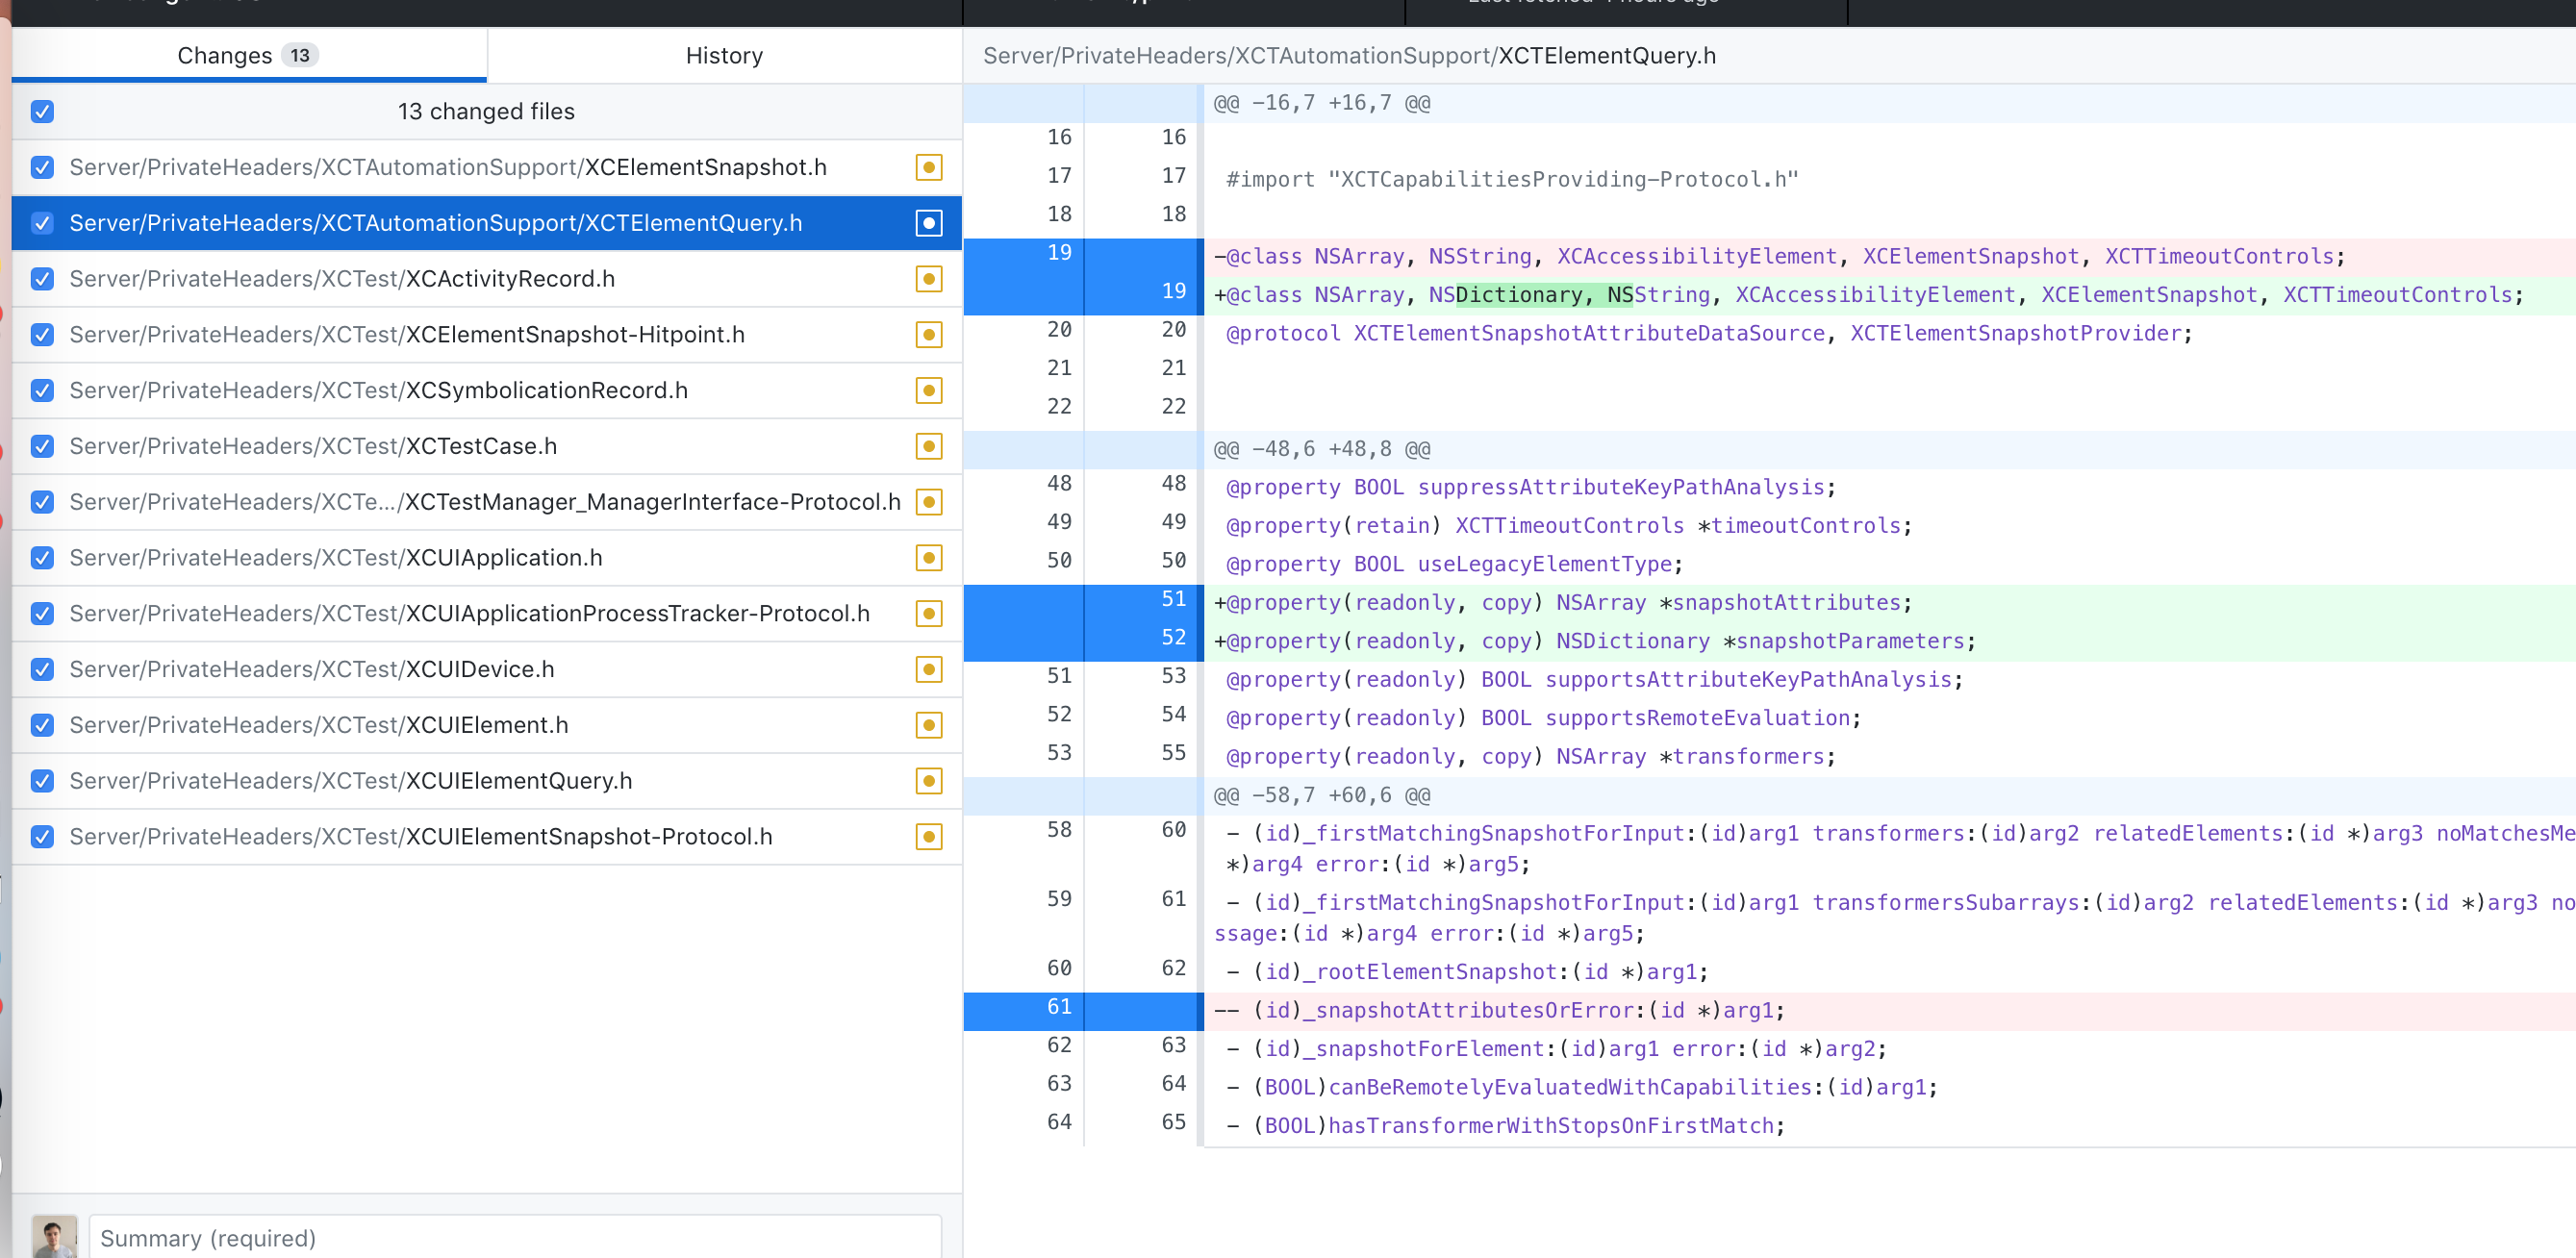2576x1258 pixels.
Task: Click modified status icon for XCElementSnapshot.h
Action: (x=928, y=167)
